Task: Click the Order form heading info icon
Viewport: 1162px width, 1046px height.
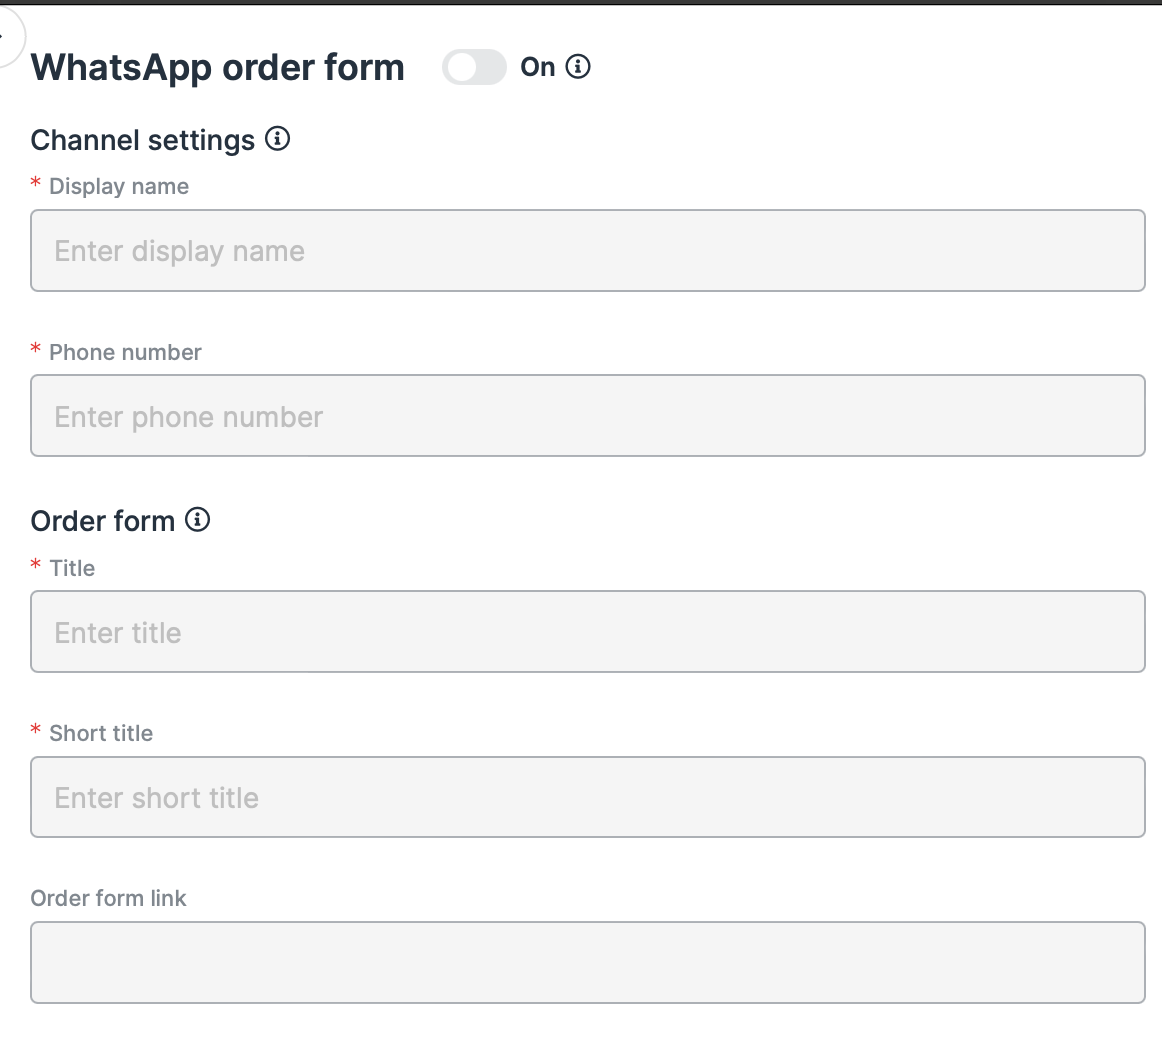Action: (198, 520)
